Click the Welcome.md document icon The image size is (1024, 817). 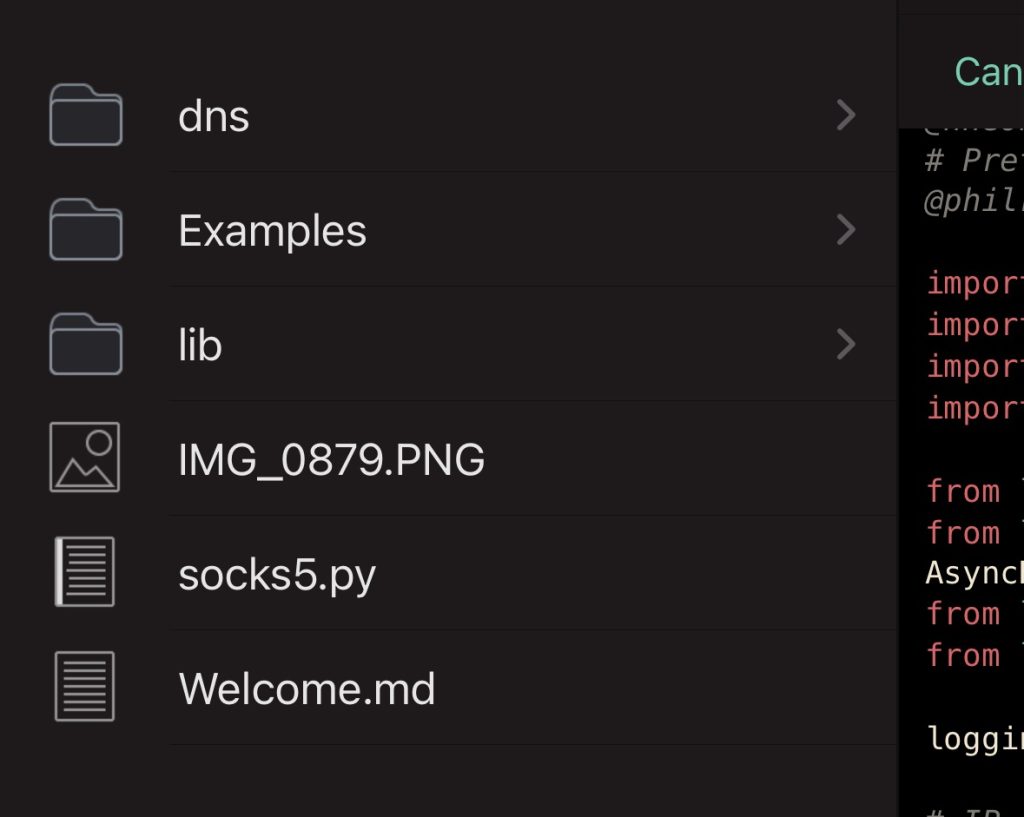(x=85, y=686)
